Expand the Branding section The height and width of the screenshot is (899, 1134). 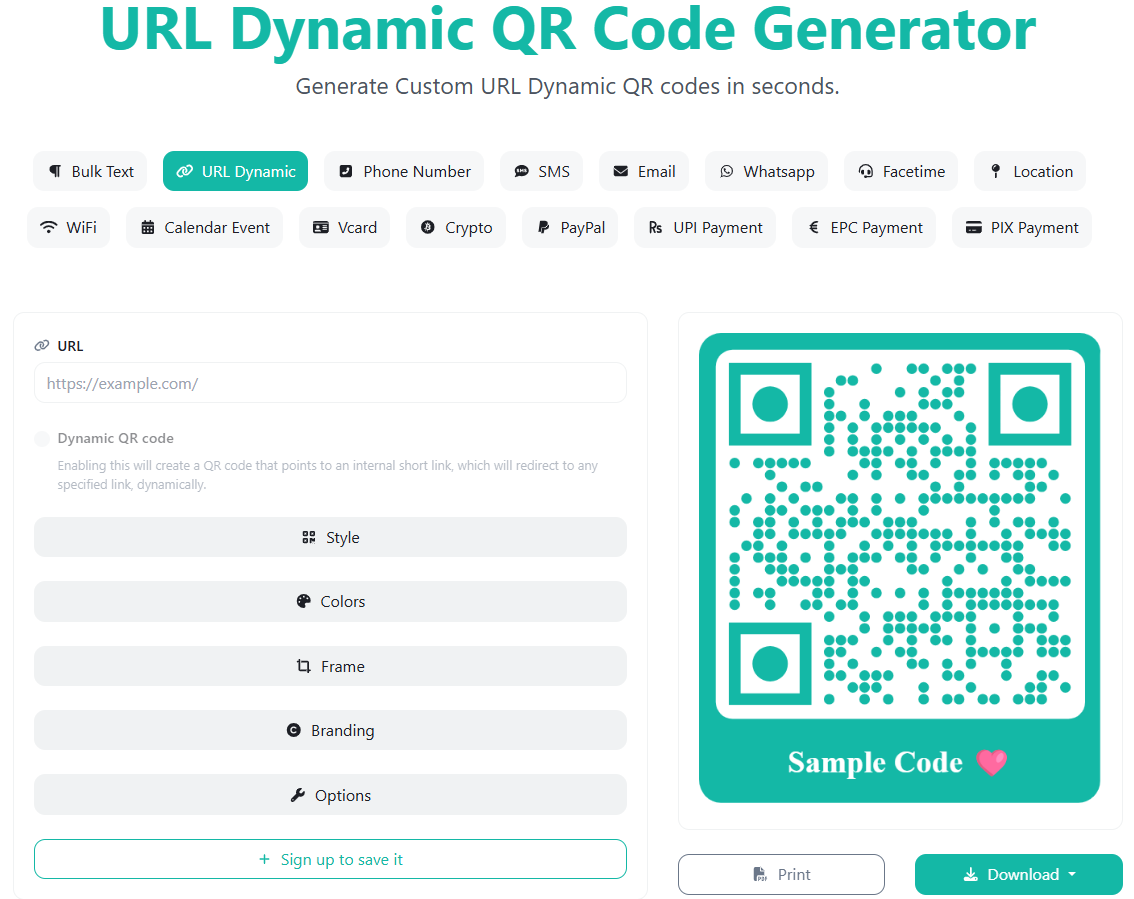coord(330,731)
